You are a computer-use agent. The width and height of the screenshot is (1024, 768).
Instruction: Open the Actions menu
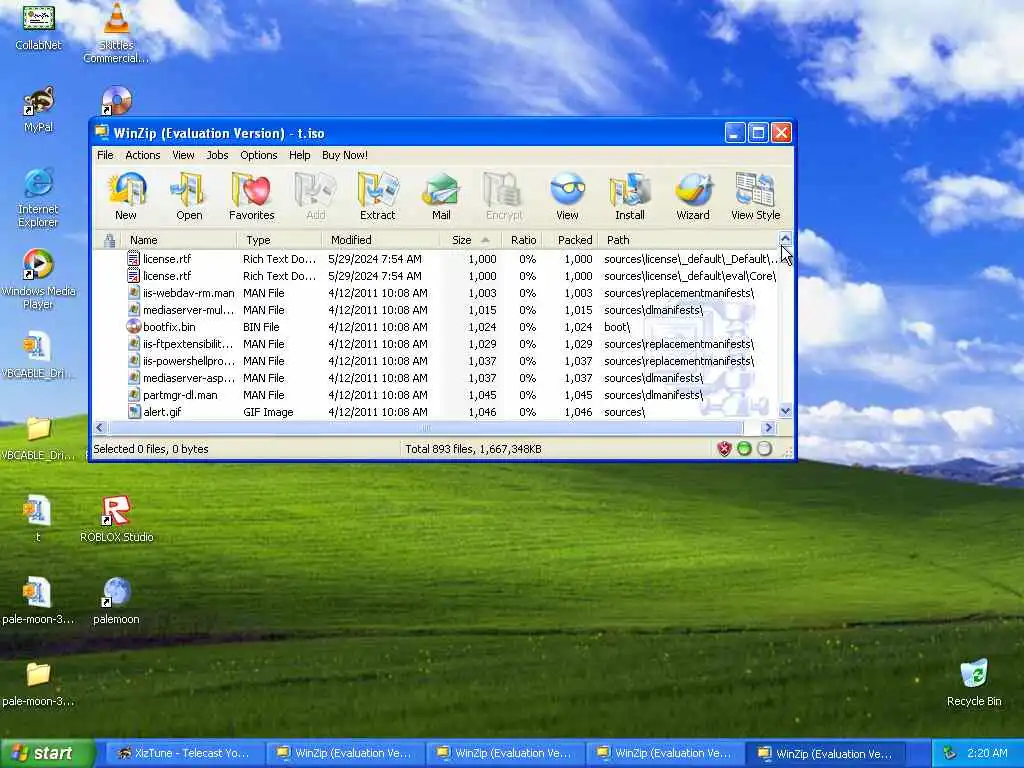tap(142, 155)
